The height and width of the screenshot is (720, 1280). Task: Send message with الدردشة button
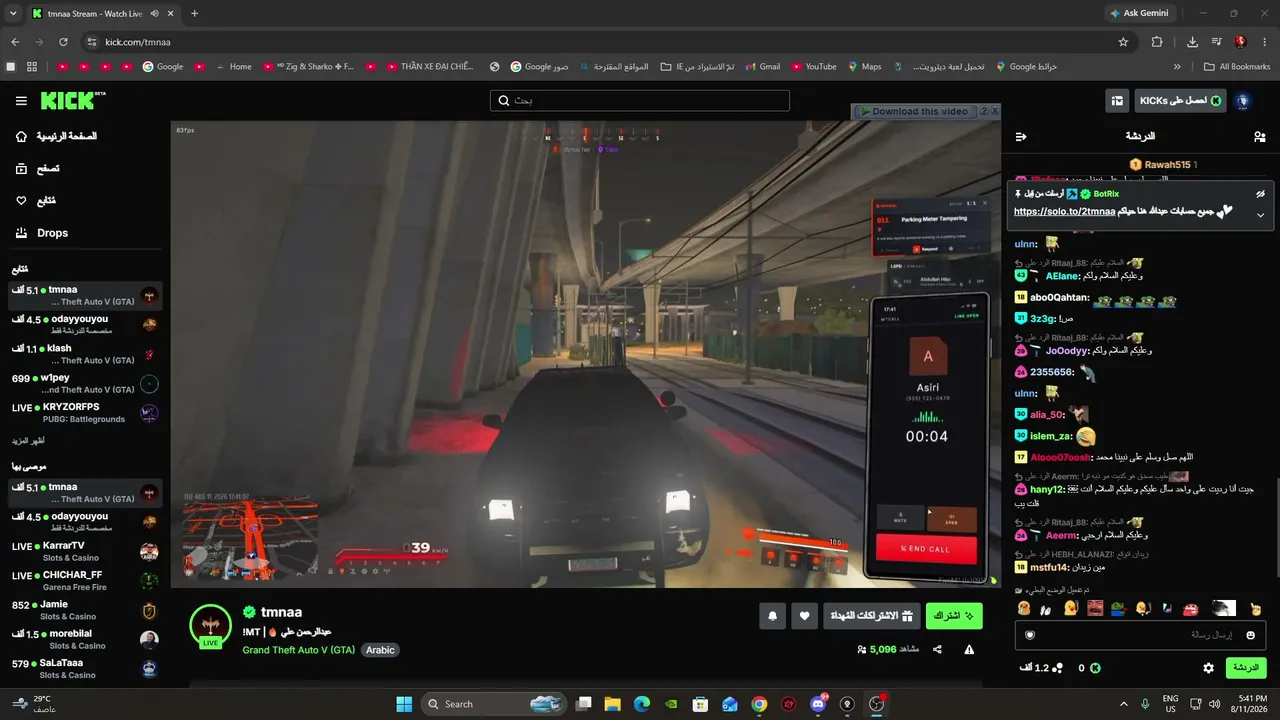pos(1246,668)
